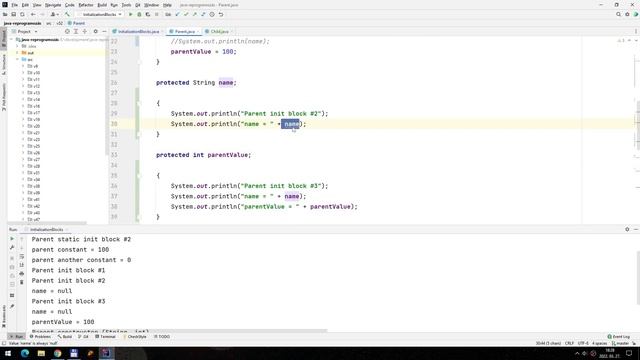Select opened file in Project panel target icon
Image resolution: width=640 pixels, height=360 pixels.
(67, 31)
